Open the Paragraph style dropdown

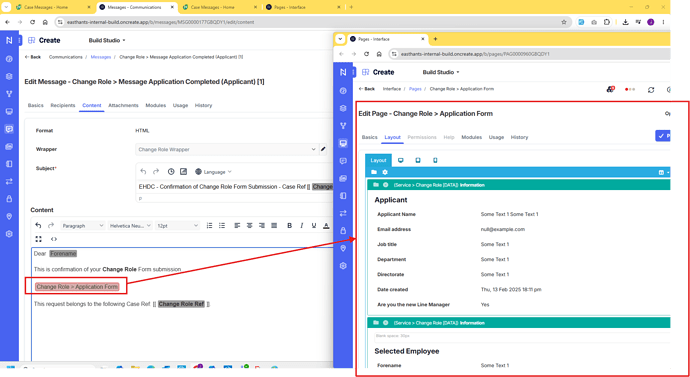point(83,226)
